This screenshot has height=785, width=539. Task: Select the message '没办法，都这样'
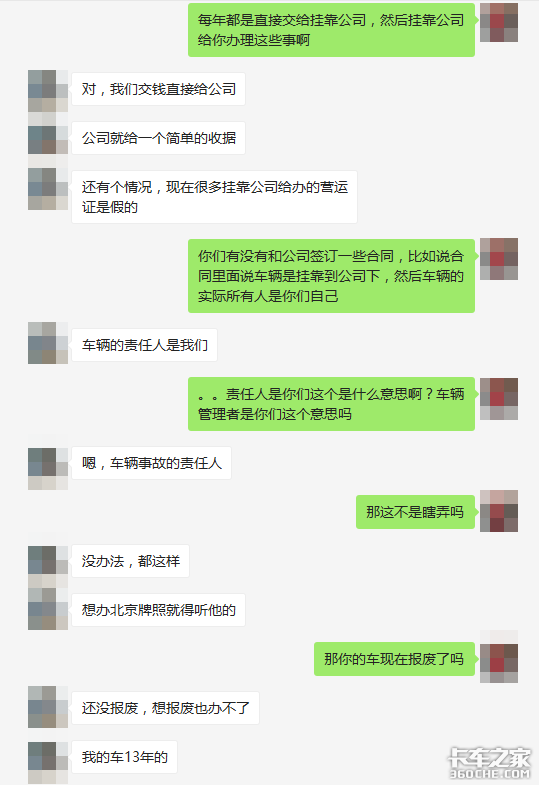tap(130, 561)
